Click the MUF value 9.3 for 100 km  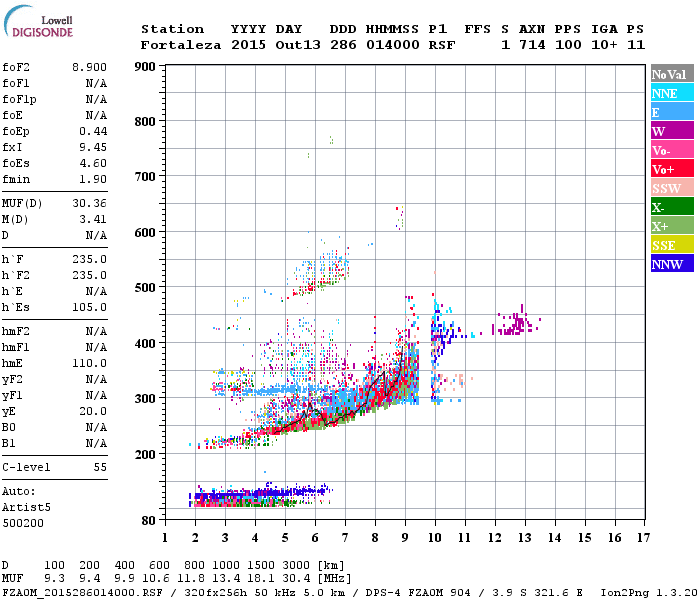point(54,579)
